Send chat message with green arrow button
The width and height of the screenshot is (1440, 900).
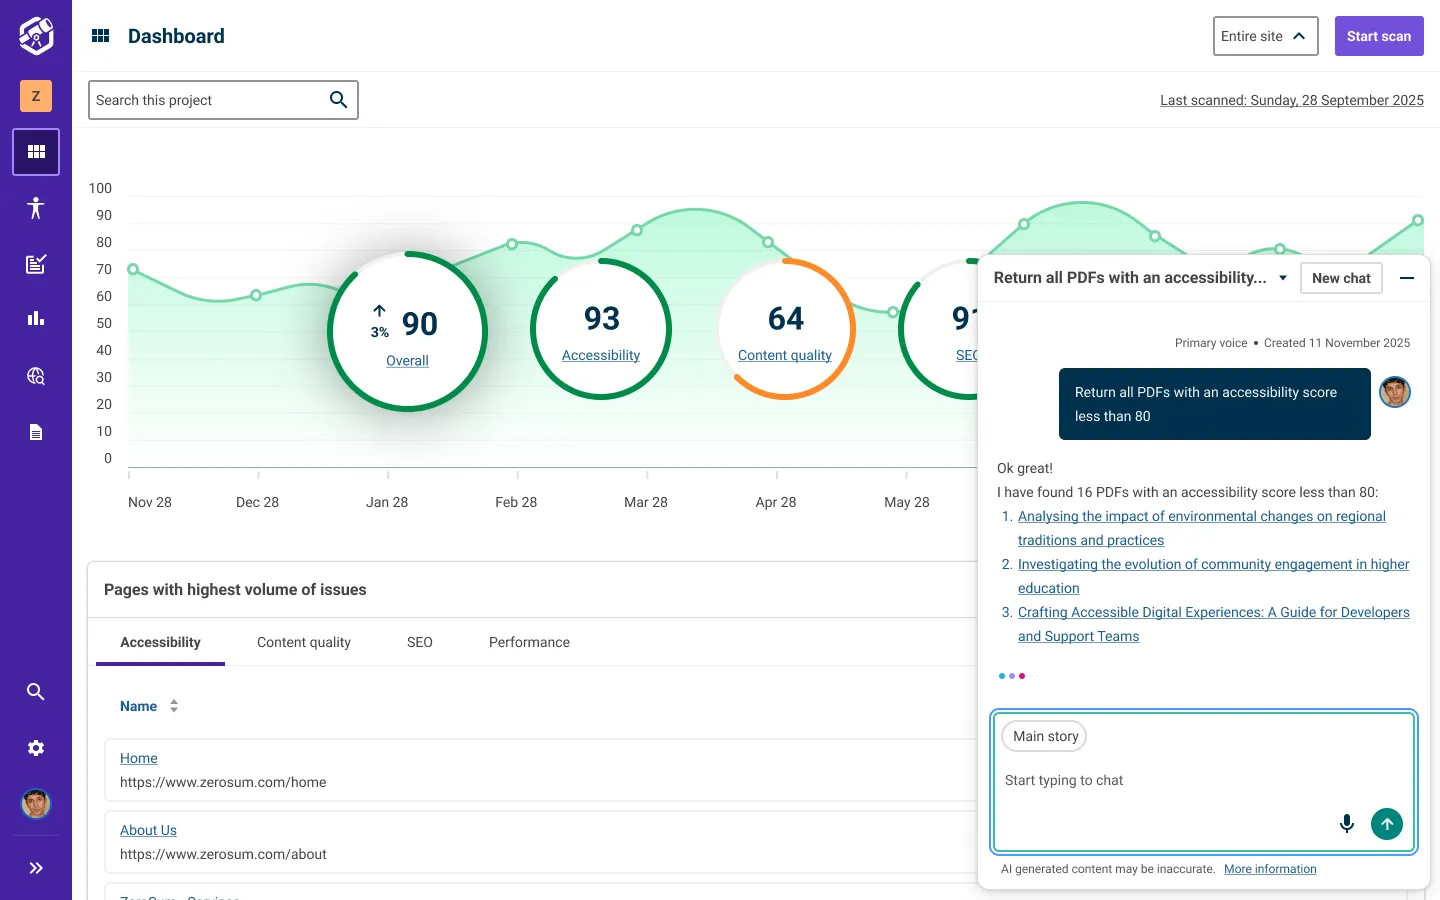click(1387, 823)
